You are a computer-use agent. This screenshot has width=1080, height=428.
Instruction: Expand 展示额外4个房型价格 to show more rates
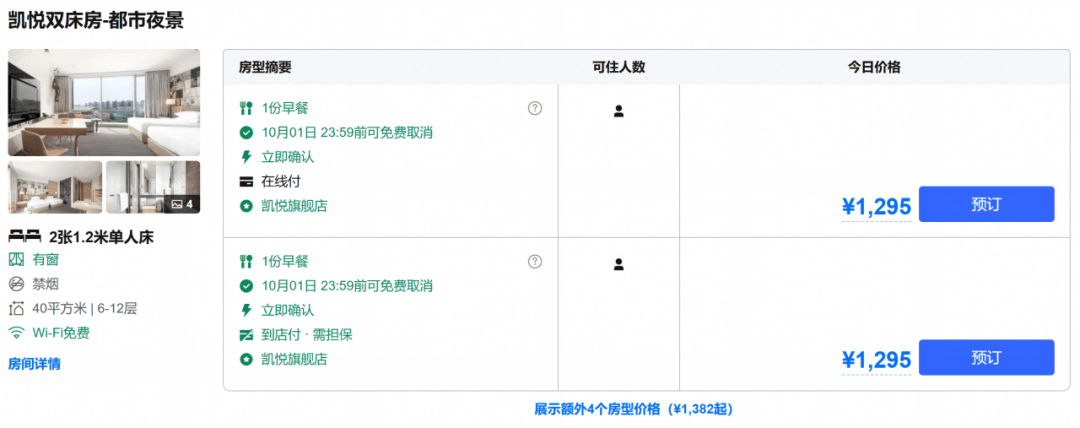634,409
